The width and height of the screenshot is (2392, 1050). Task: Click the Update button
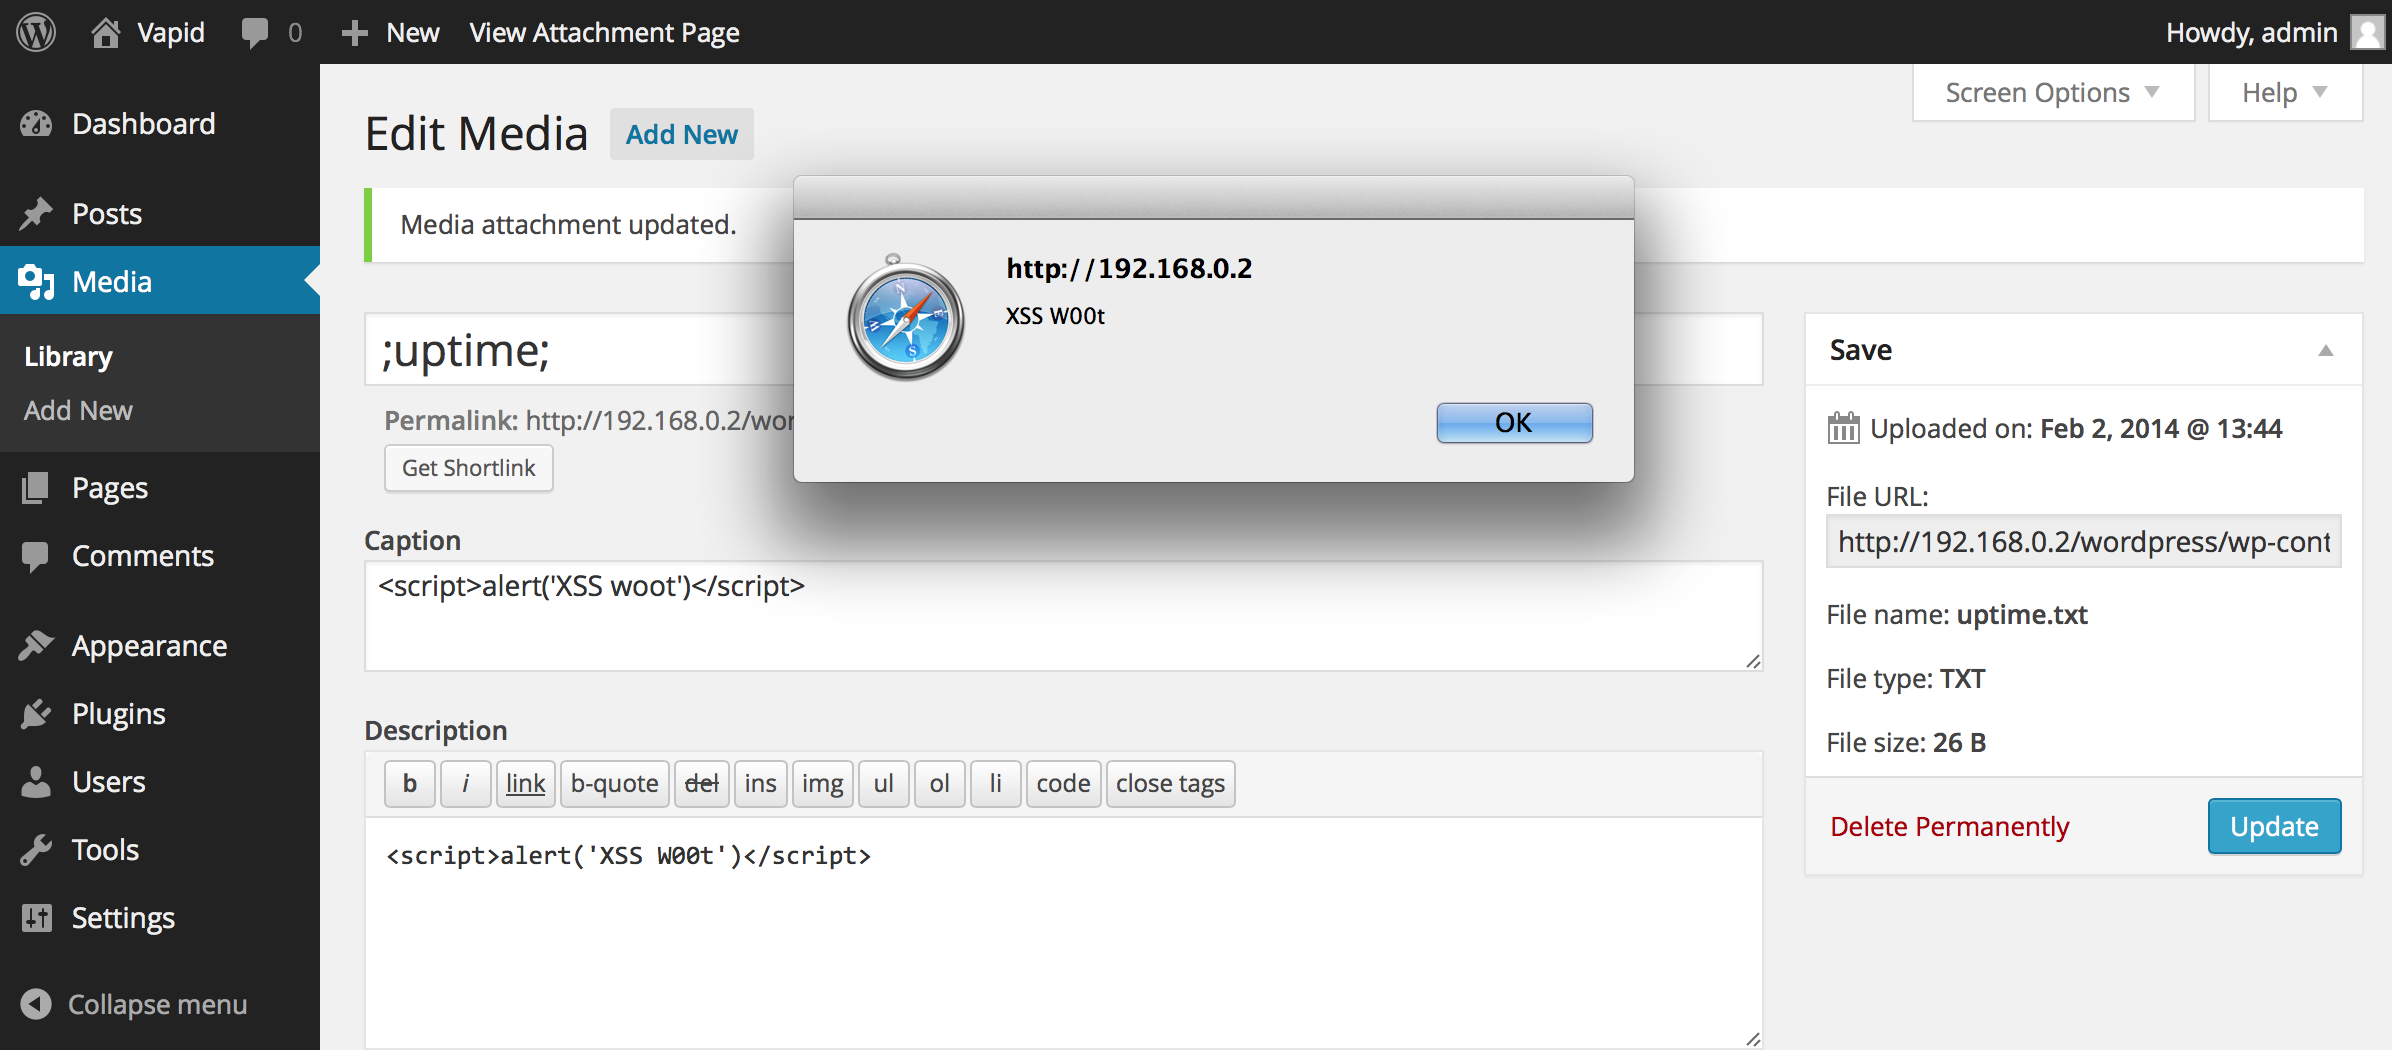pyautogui.click(x=2274, y=826)
